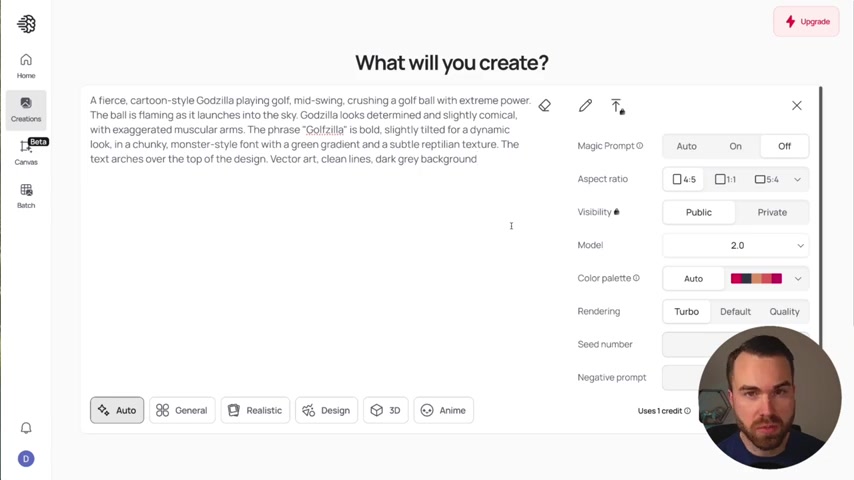Choose Quality rendering option
The image size is (854, 480).
tap(784, 312)
